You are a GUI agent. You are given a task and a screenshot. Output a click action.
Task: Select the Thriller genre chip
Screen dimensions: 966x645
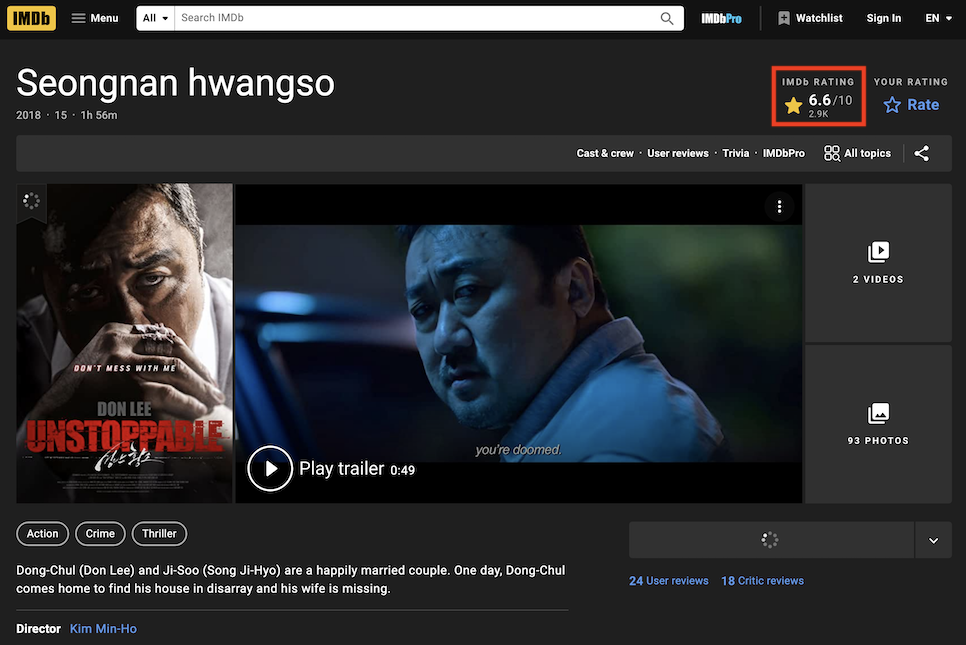tap(159, 533)
